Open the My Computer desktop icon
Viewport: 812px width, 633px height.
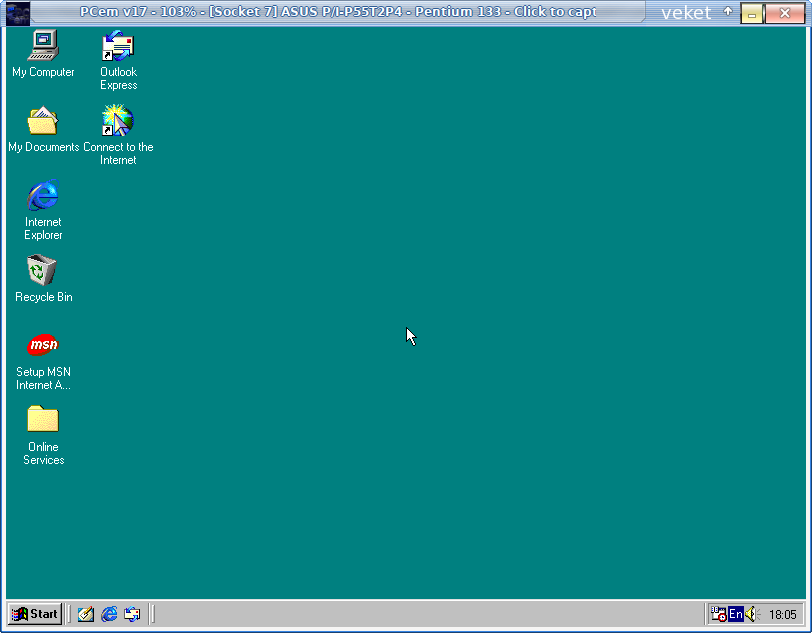pos(43,53)
